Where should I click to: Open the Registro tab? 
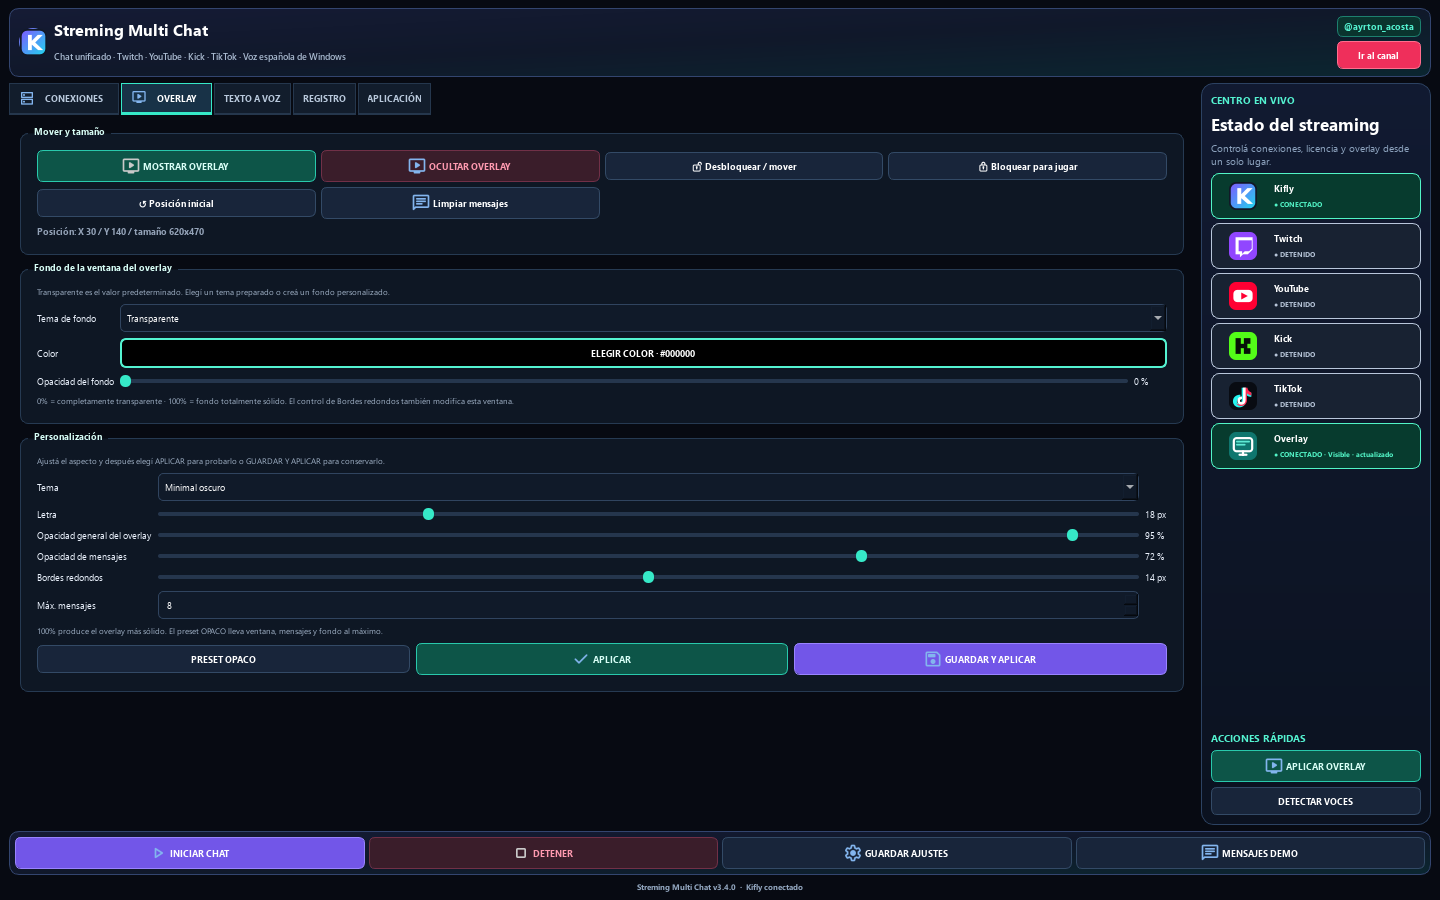pyautogui.click(x=324, y=99)
